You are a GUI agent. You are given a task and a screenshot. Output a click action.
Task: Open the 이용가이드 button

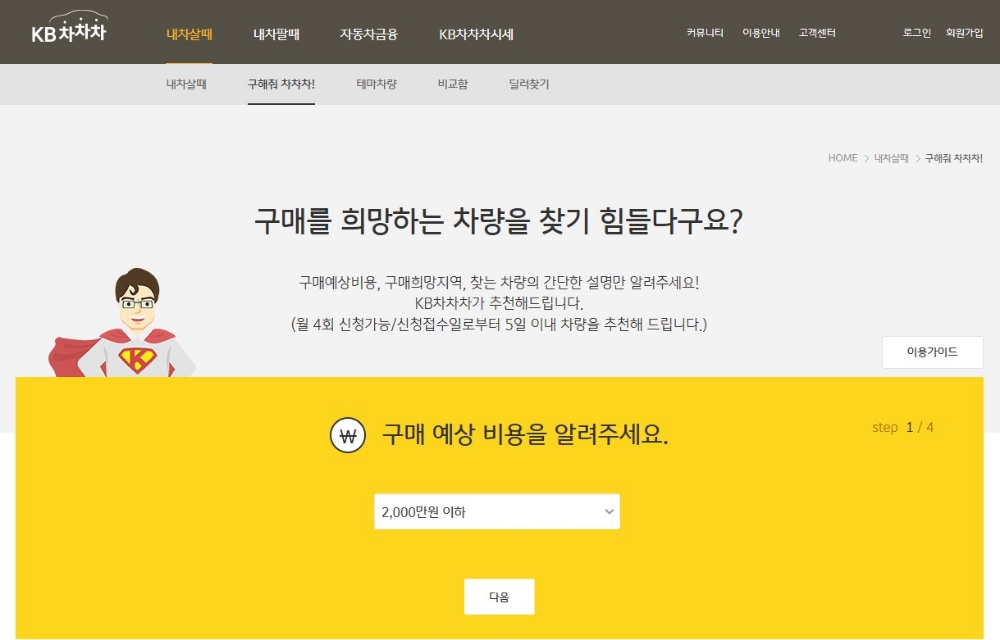pyautogui.click(x=932, y=352)
